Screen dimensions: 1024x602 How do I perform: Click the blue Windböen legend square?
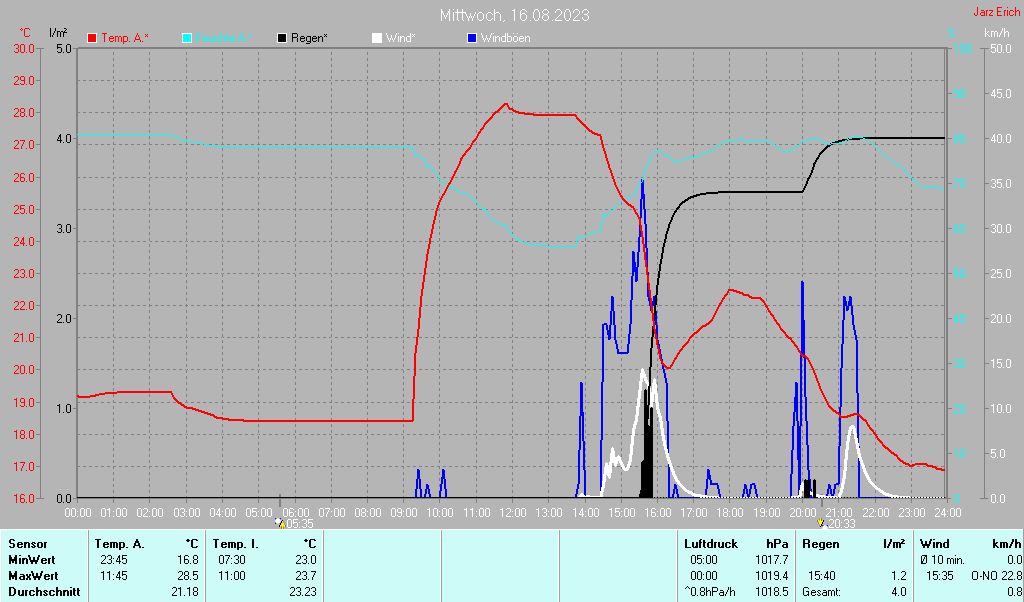(472, 38)
